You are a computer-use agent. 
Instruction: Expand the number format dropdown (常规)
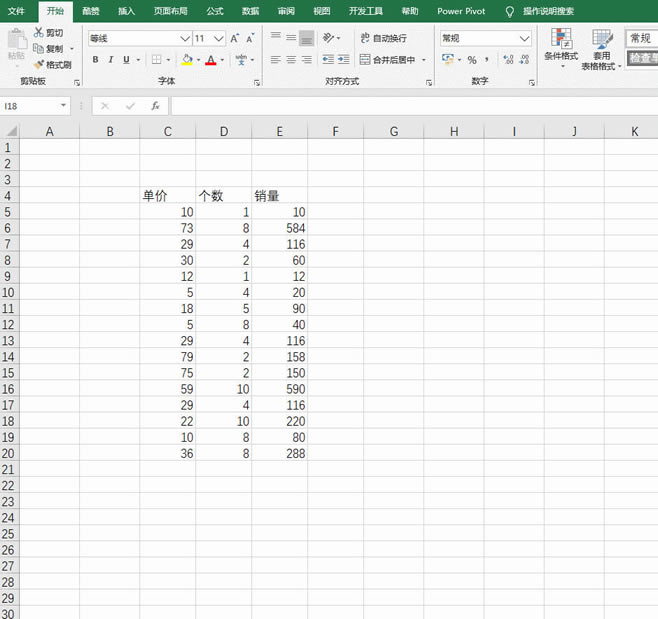coord(524,39)
